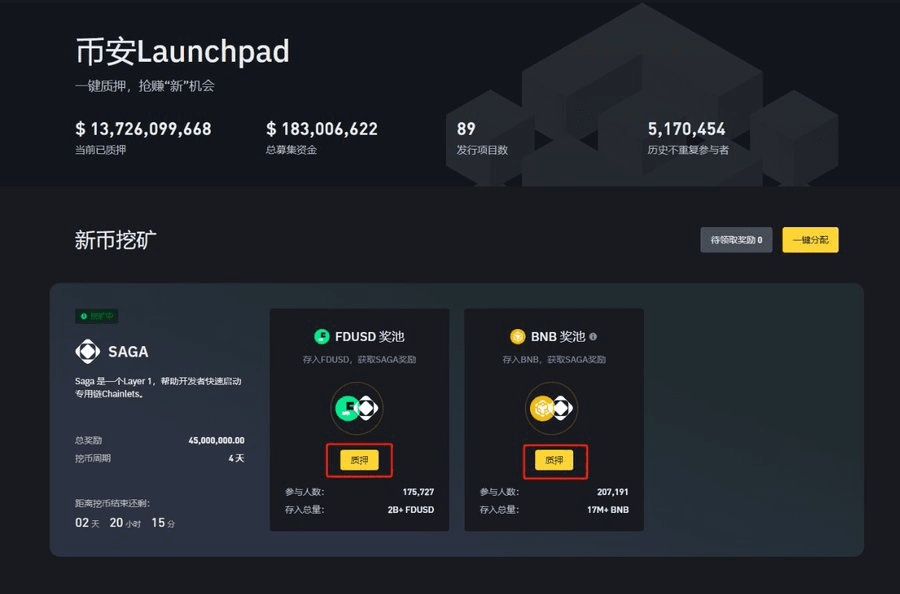Click the 207,191 participants count
Screen dimensions: 900x594
pyautogui.click(x=612, y=492)
